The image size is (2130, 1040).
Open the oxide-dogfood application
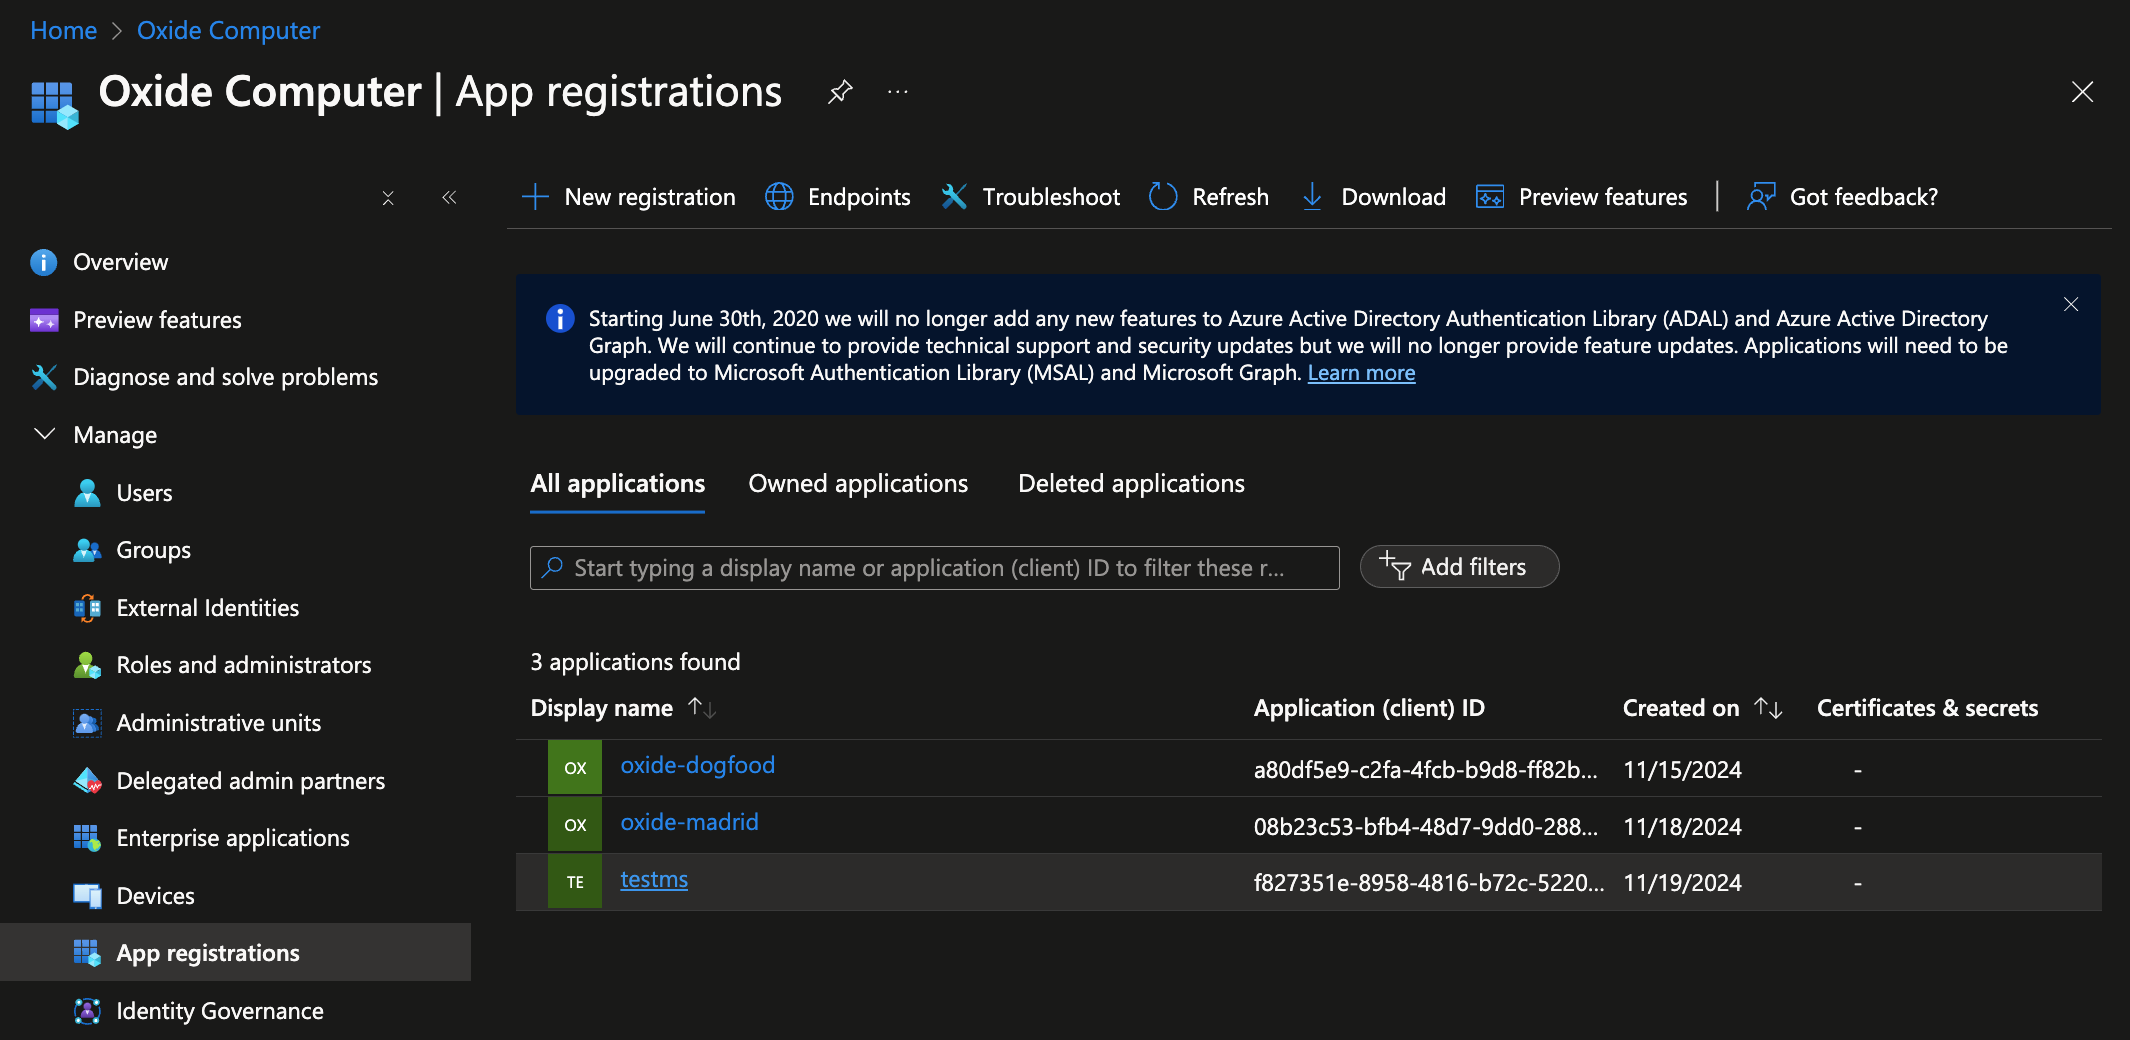tap(697, 766)
